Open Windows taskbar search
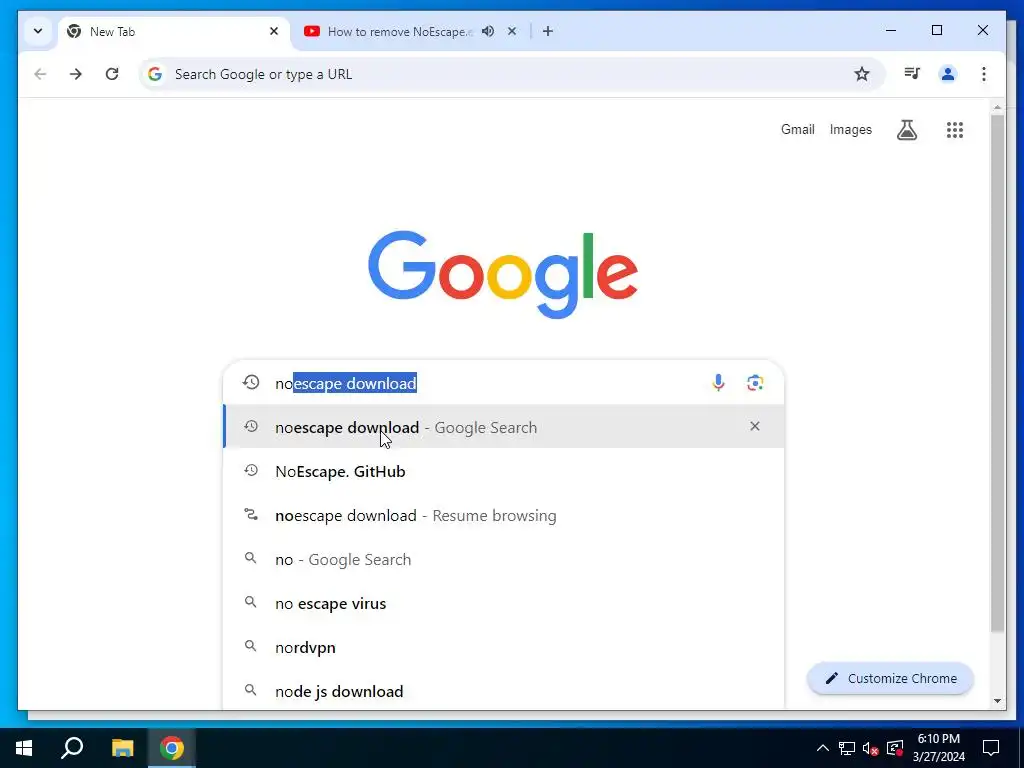Image resolution: width=1024 pixels, height=768 pixels. (x=72, y=748)
